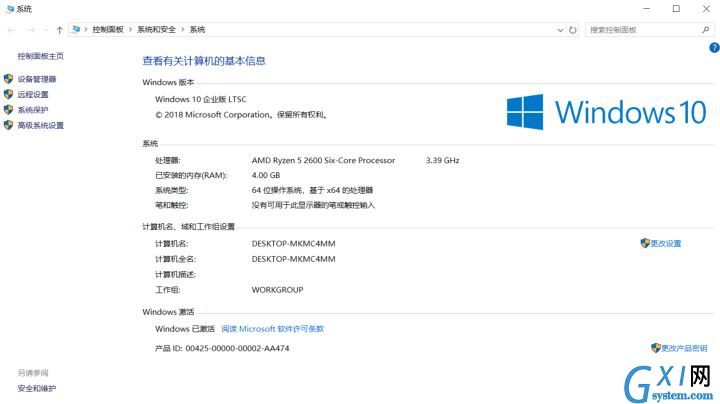Viewport: 720px width, 404px height.
Task: Select full computer name value next to 计算机全名
Action: [293, 259]
